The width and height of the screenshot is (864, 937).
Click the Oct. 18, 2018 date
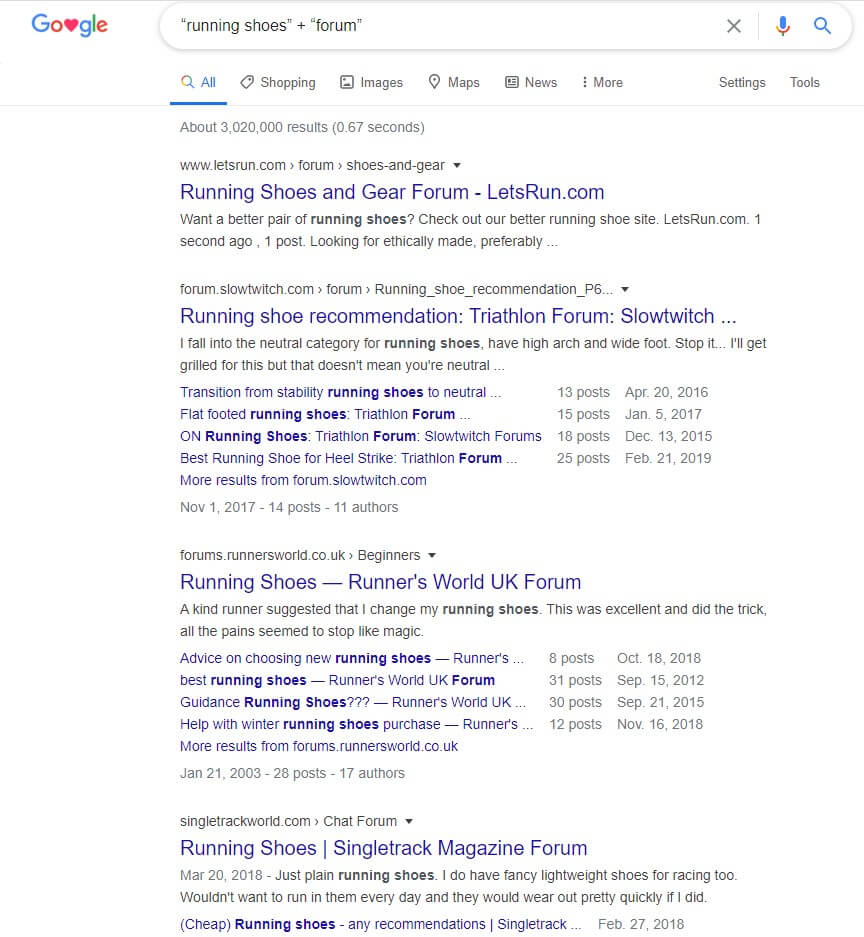coord(658,658)
